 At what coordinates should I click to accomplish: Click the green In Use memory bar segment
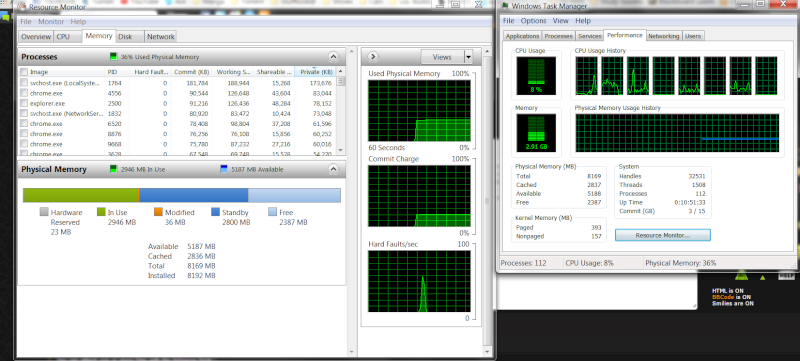click(x=81, y=195)
